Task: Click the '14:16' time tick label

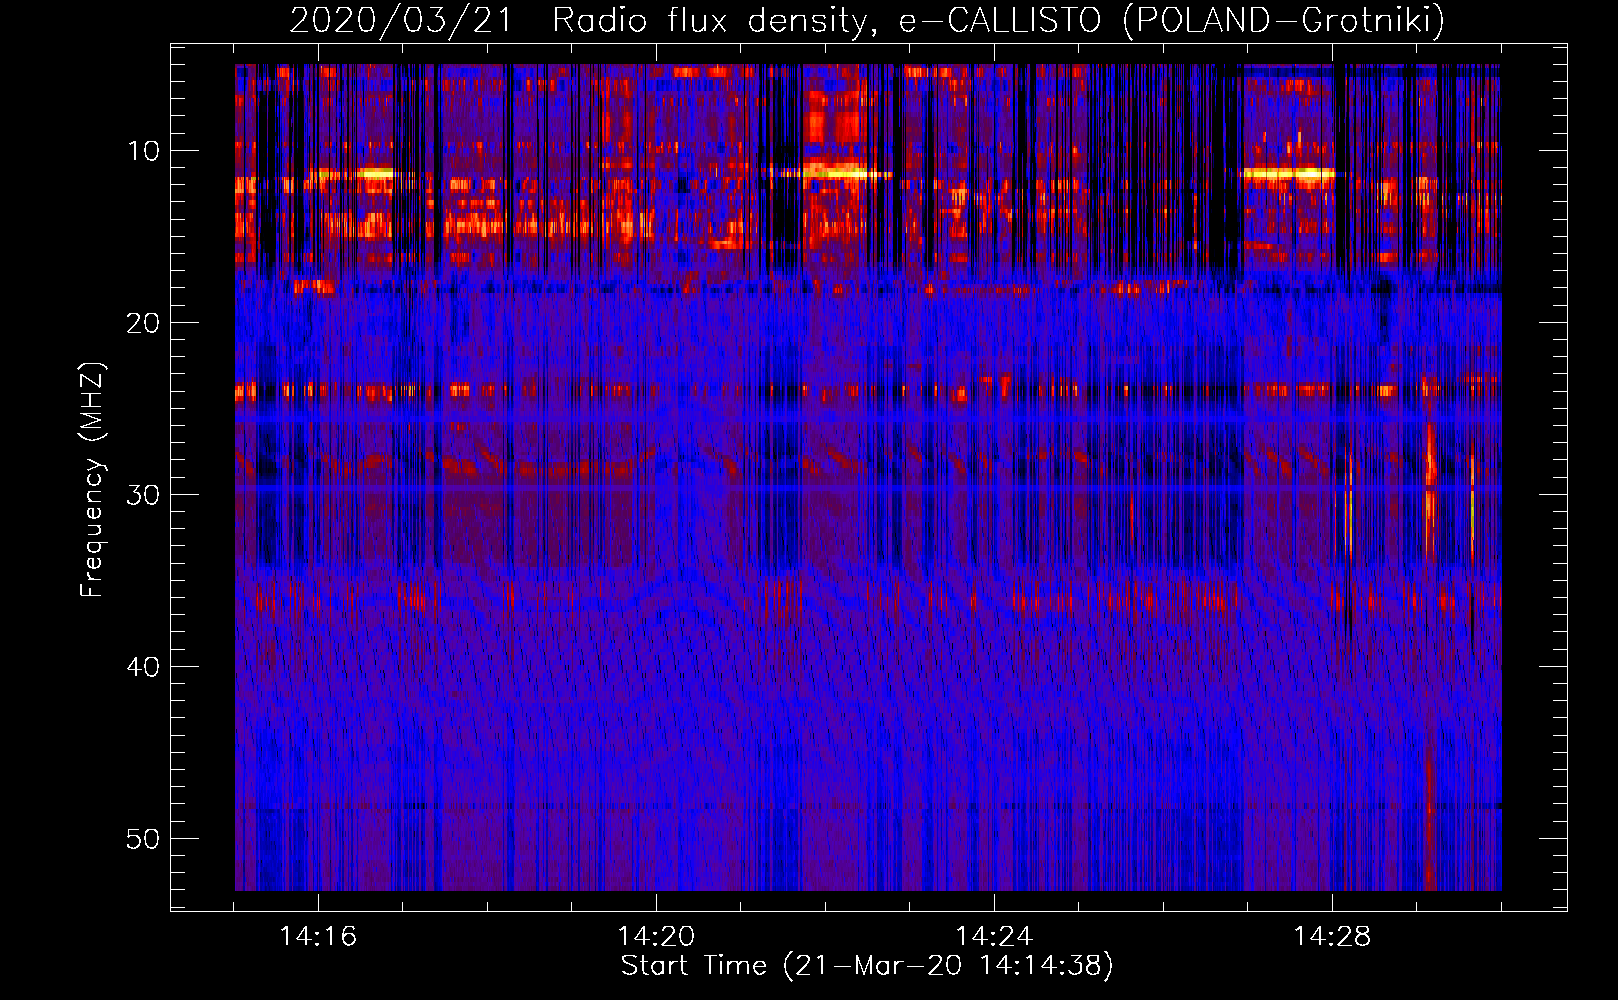Action: coord(318,936)
